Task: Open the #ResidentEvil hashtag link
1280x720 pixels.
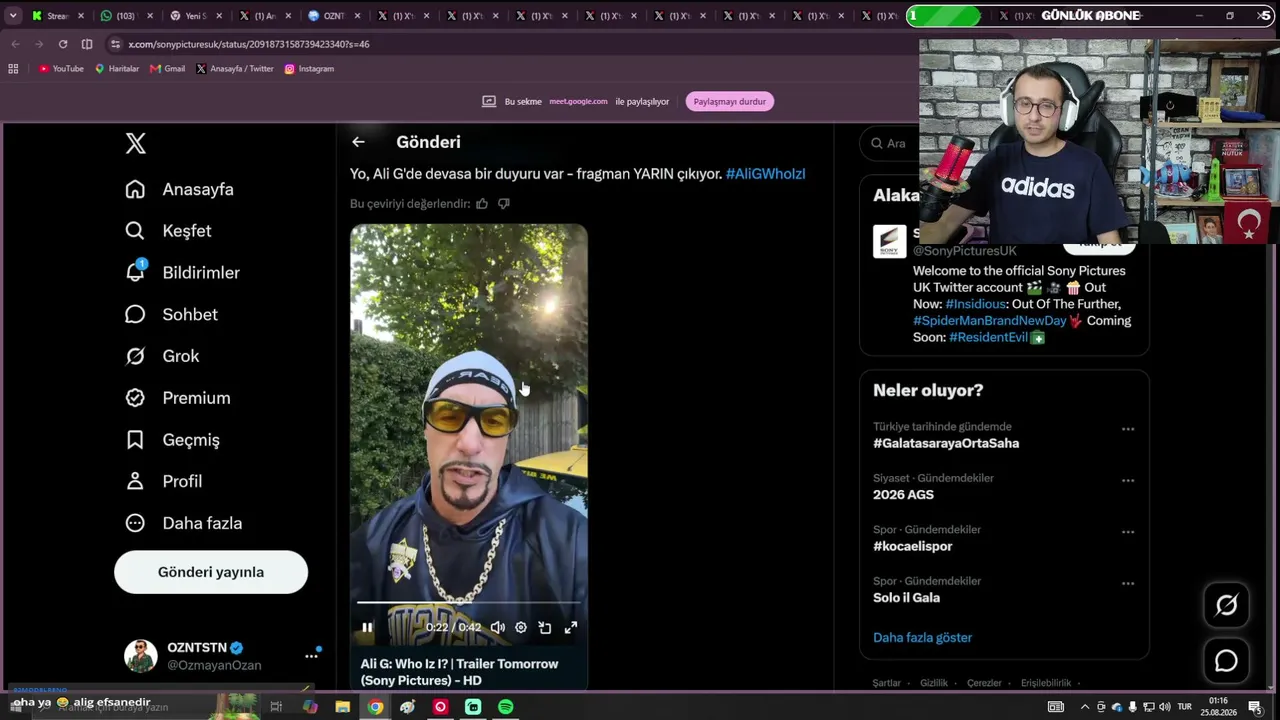Action: point(989,338)
